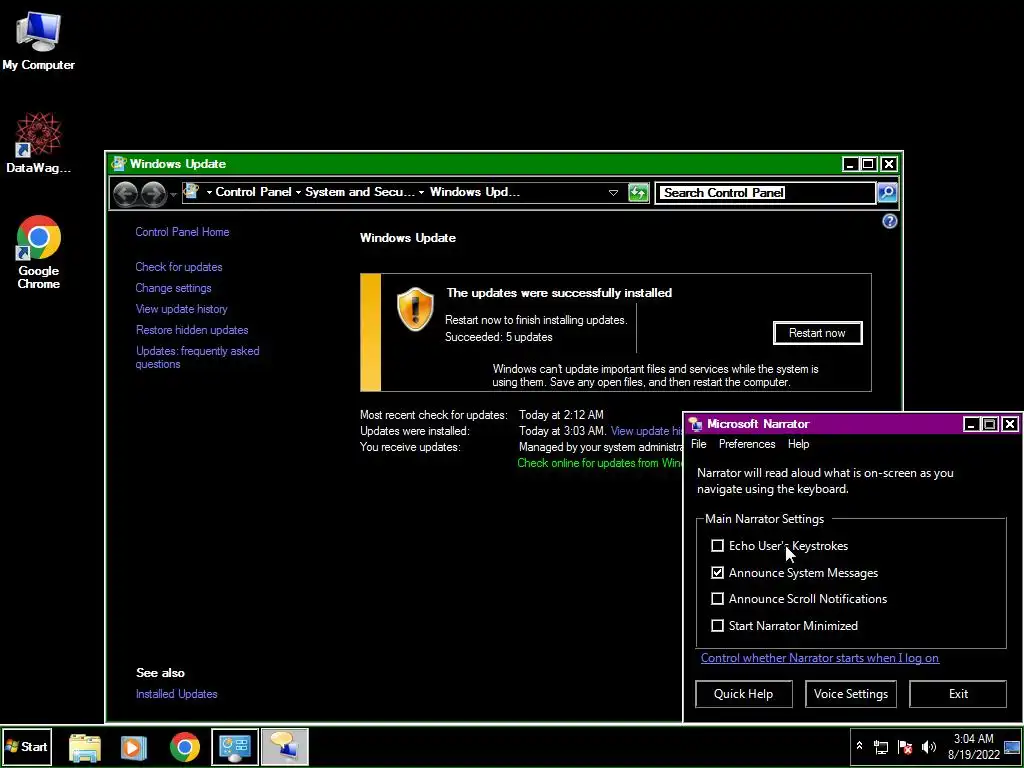Screen dimensions: 1024x768
Task: Click the taskbar clock and date
Action: (974, 746)
